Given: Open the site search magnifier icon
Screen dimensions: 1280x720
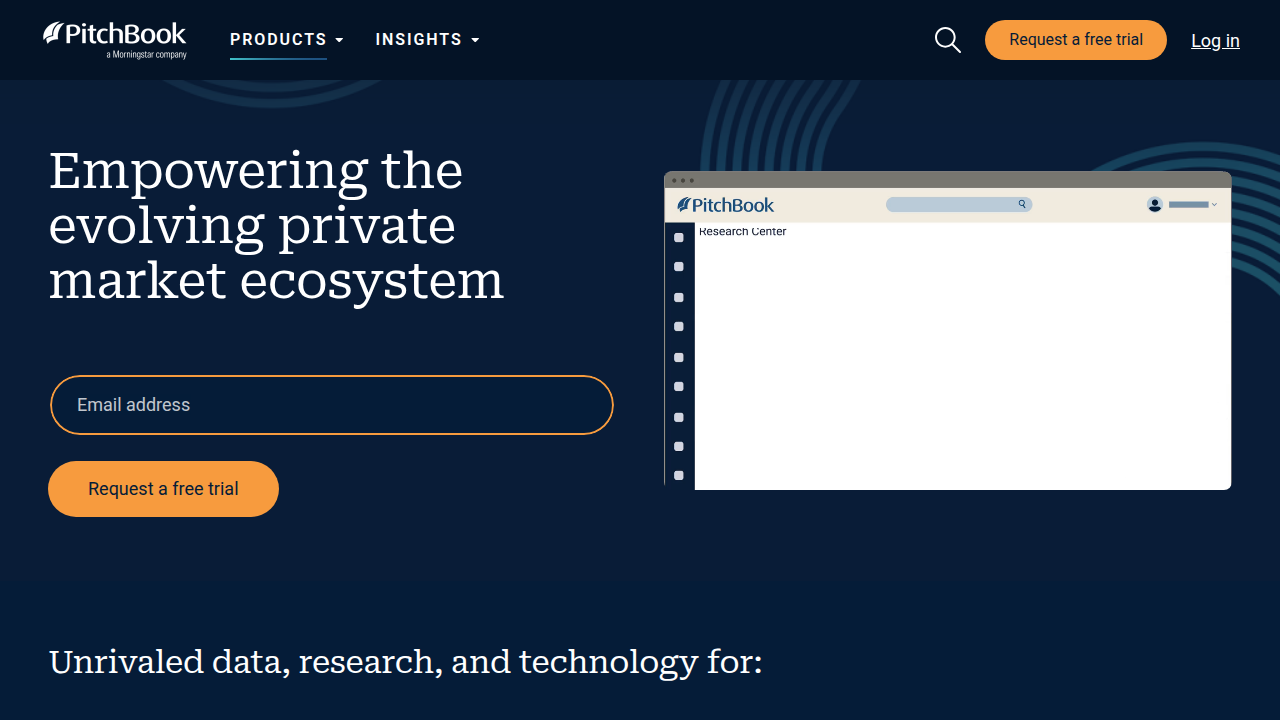Looking at the screenshot, I should [x=947, y=40].
